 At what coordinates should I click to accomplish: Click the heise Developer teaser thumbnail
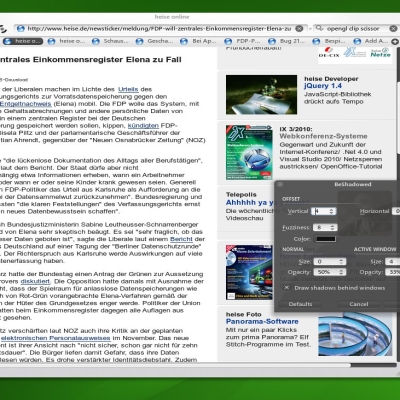[261, 95]
